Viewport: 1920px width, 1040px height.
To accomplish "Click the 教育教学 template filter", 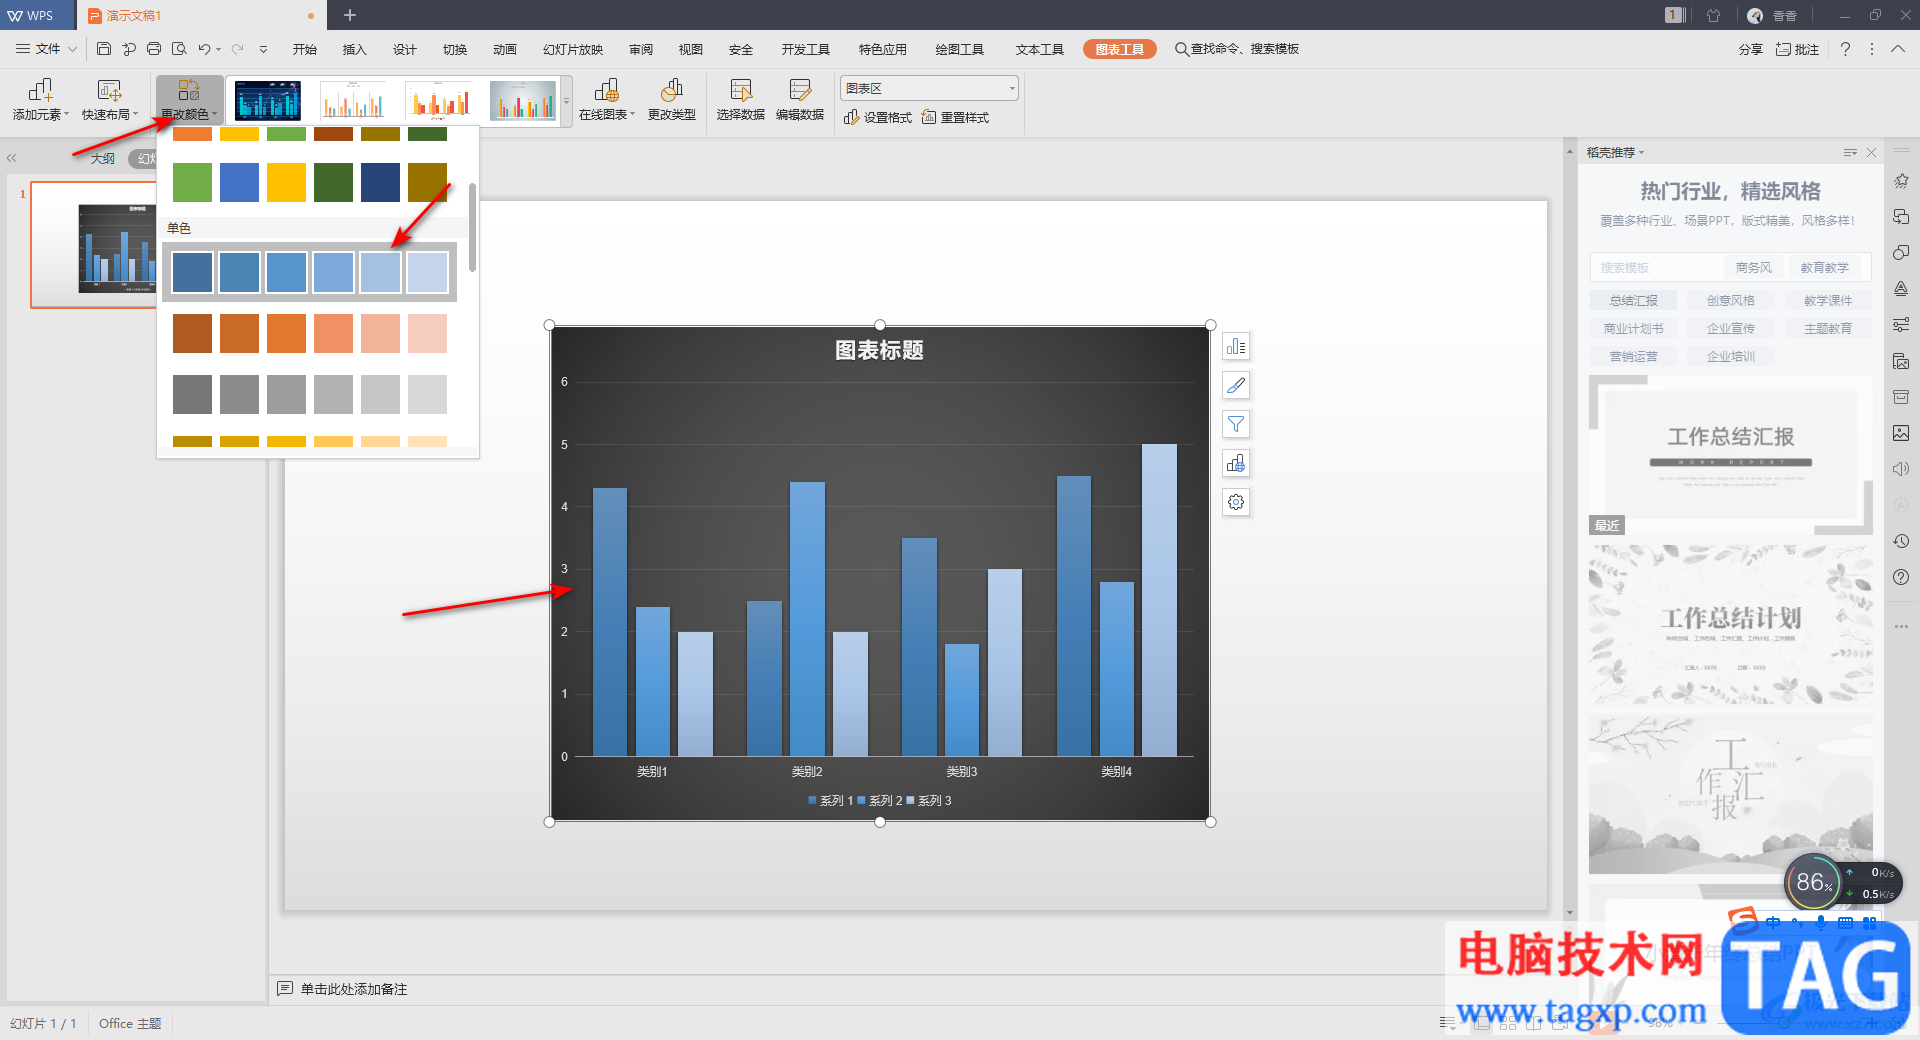I will (1825, 268).
